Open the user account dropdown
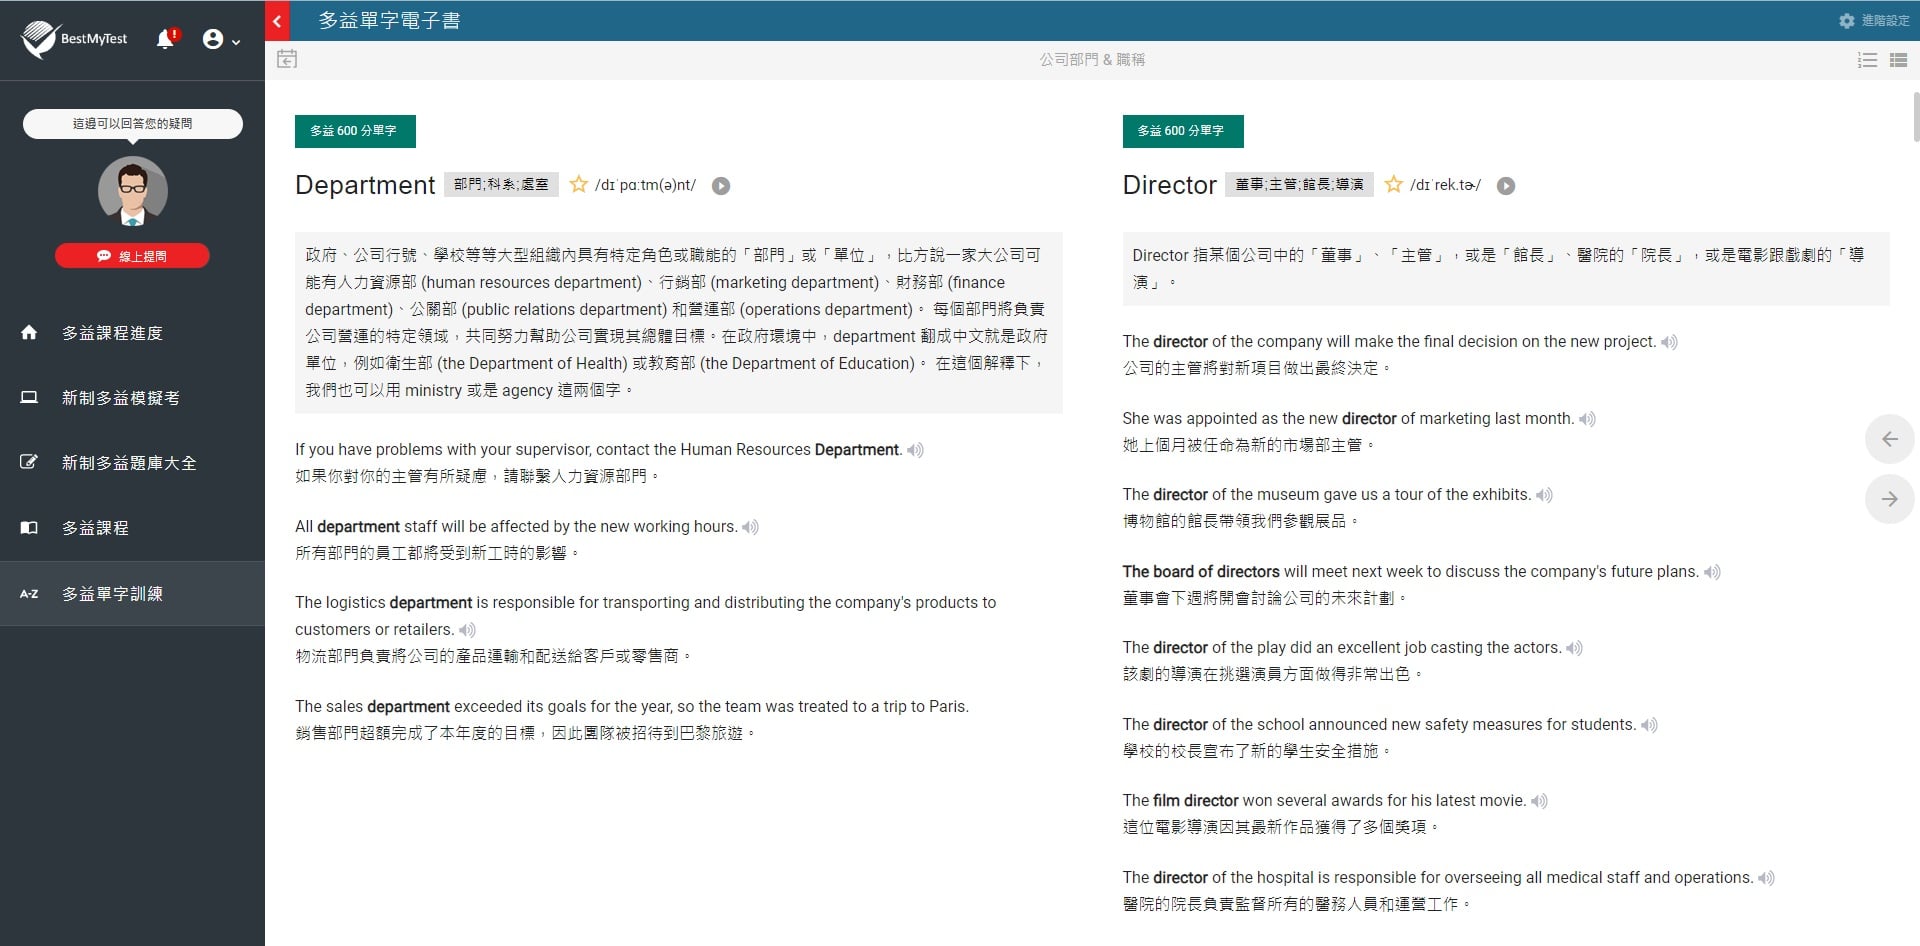 coord(221,40)
